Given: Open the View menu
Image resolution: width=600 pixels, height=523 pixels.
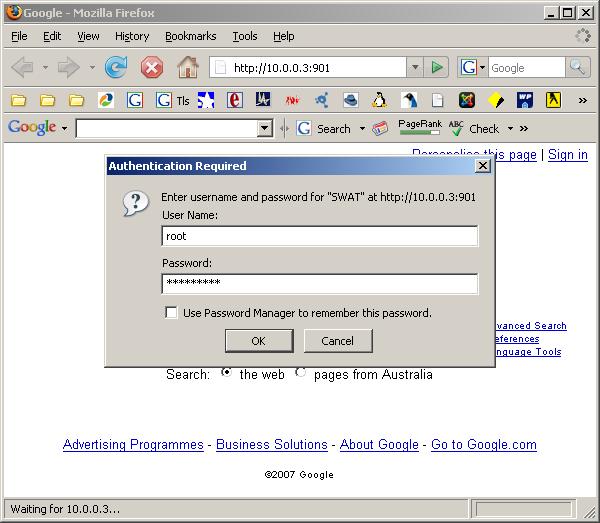Looking at the screenshot, I should 88,36.
